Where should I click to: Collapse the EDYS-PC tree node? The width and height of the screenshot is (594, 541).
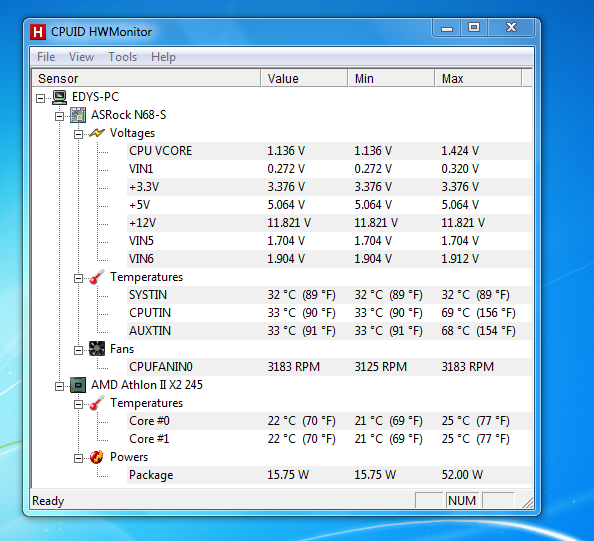(41, 99)
